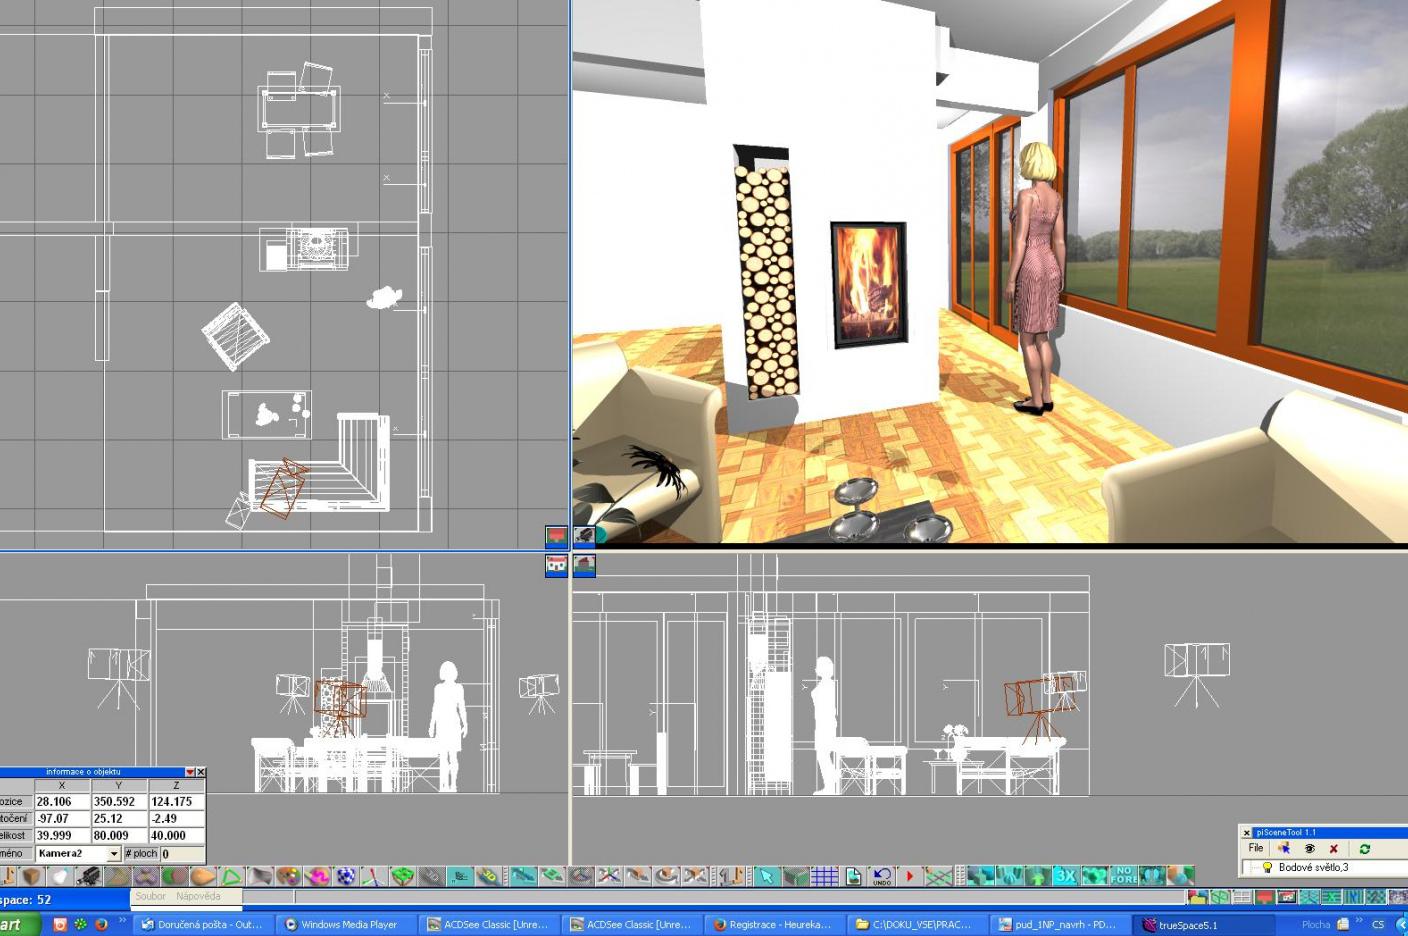The width and height of the screenshot is (1408, 936).
Task: Select the arrow object selection tool
Action: tap(768, 874)
